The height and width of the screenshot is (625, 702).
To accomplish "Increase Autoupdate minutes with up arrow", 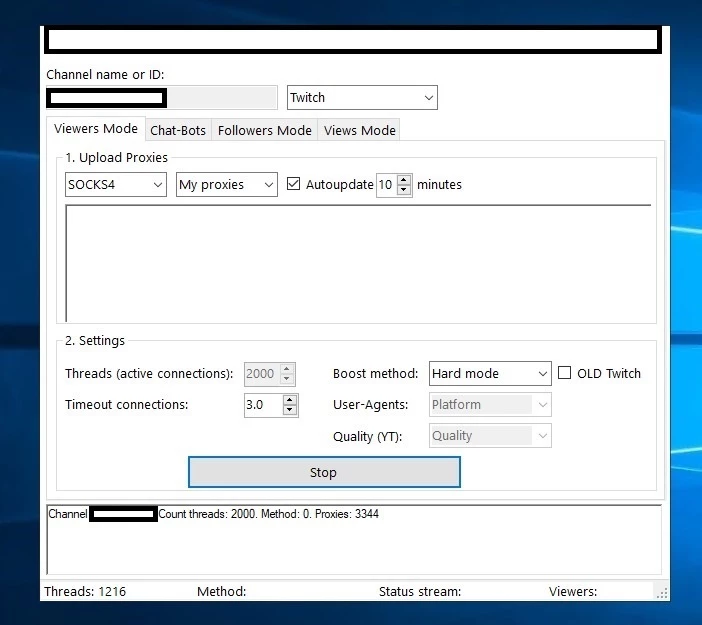I will [404, 180].
